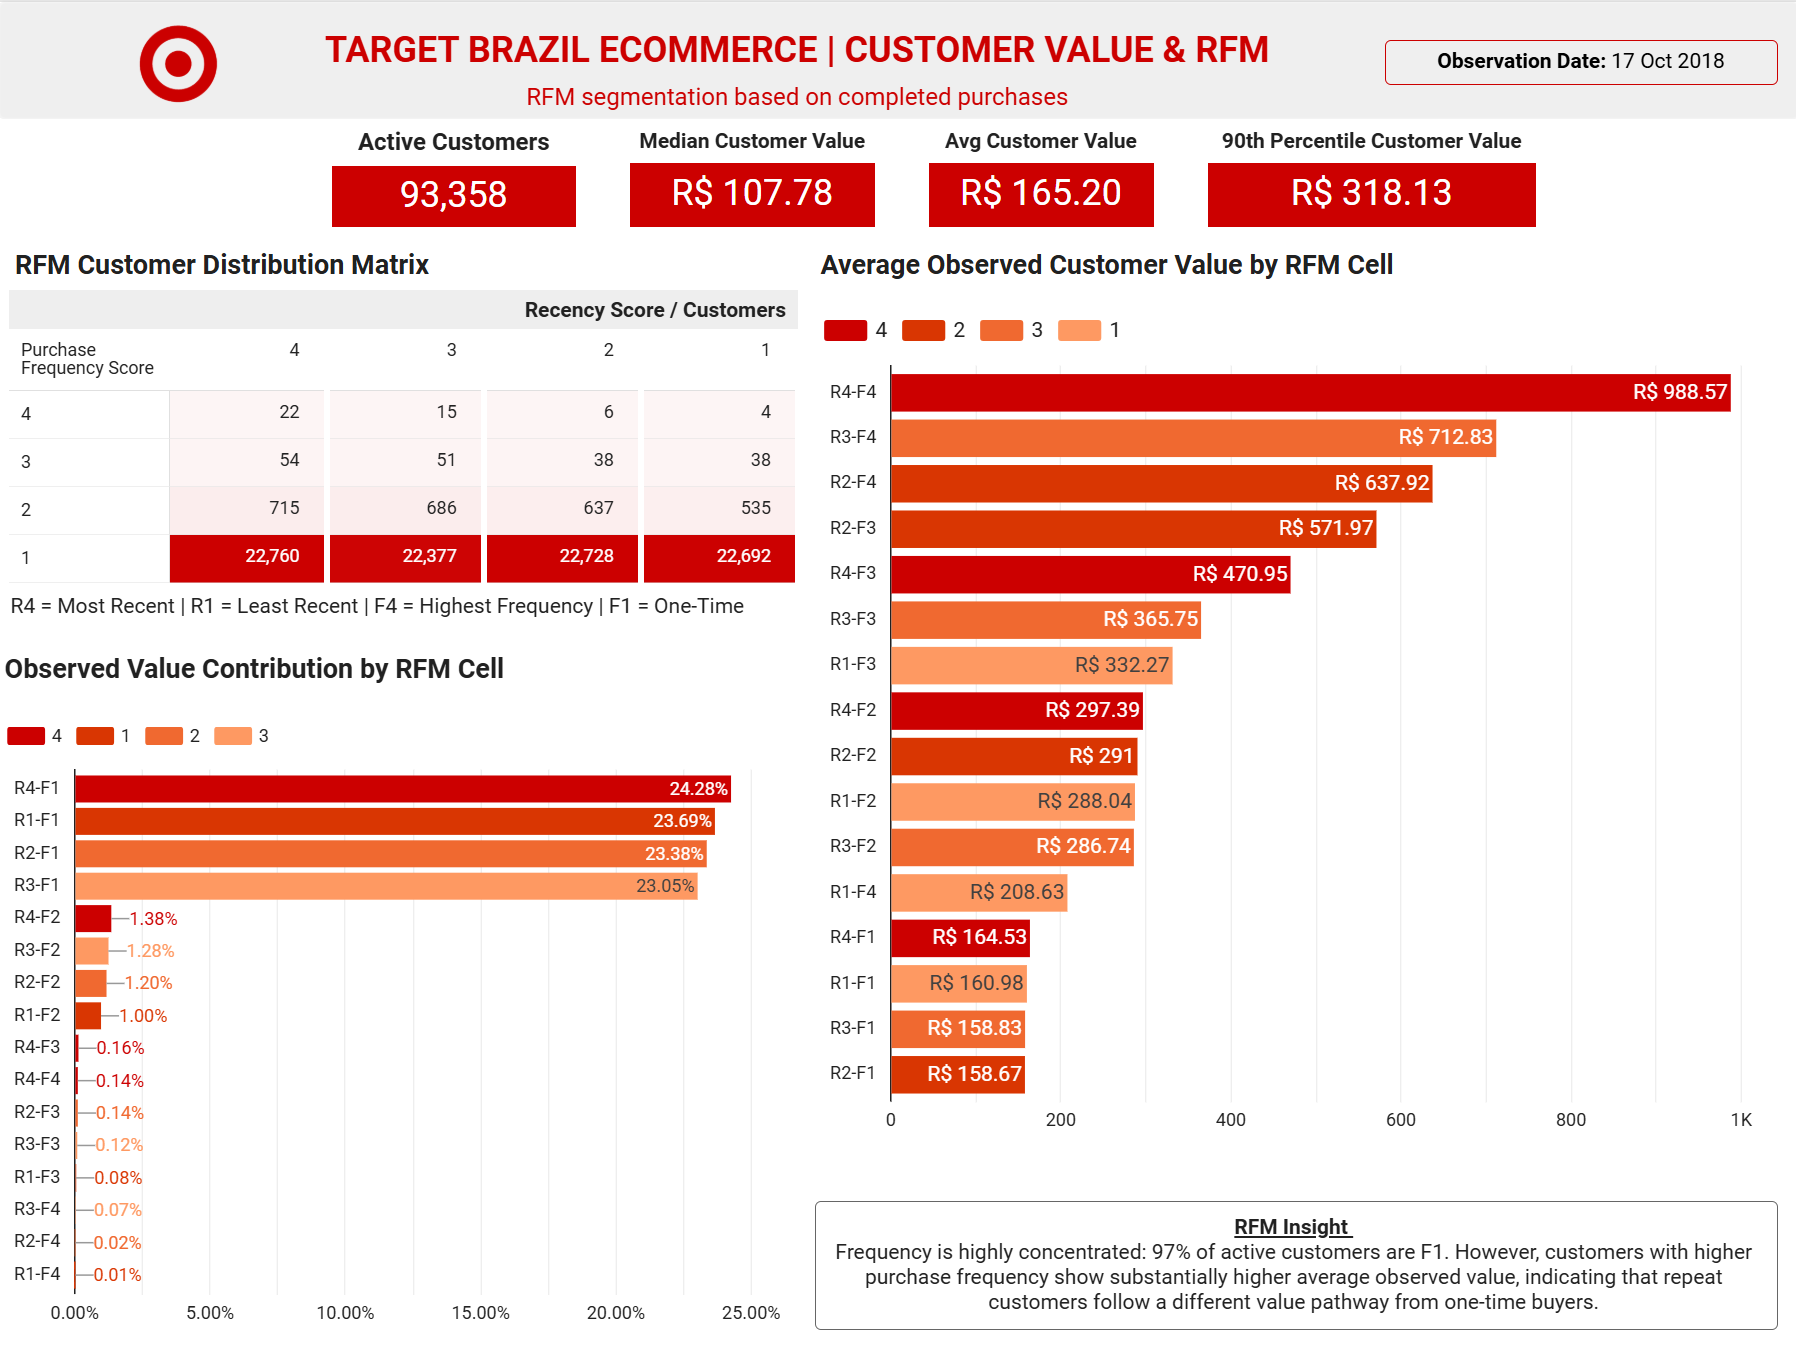Click the Target bullseye logo
This screenshot has width=1796, height=1352.
point(178,63)
